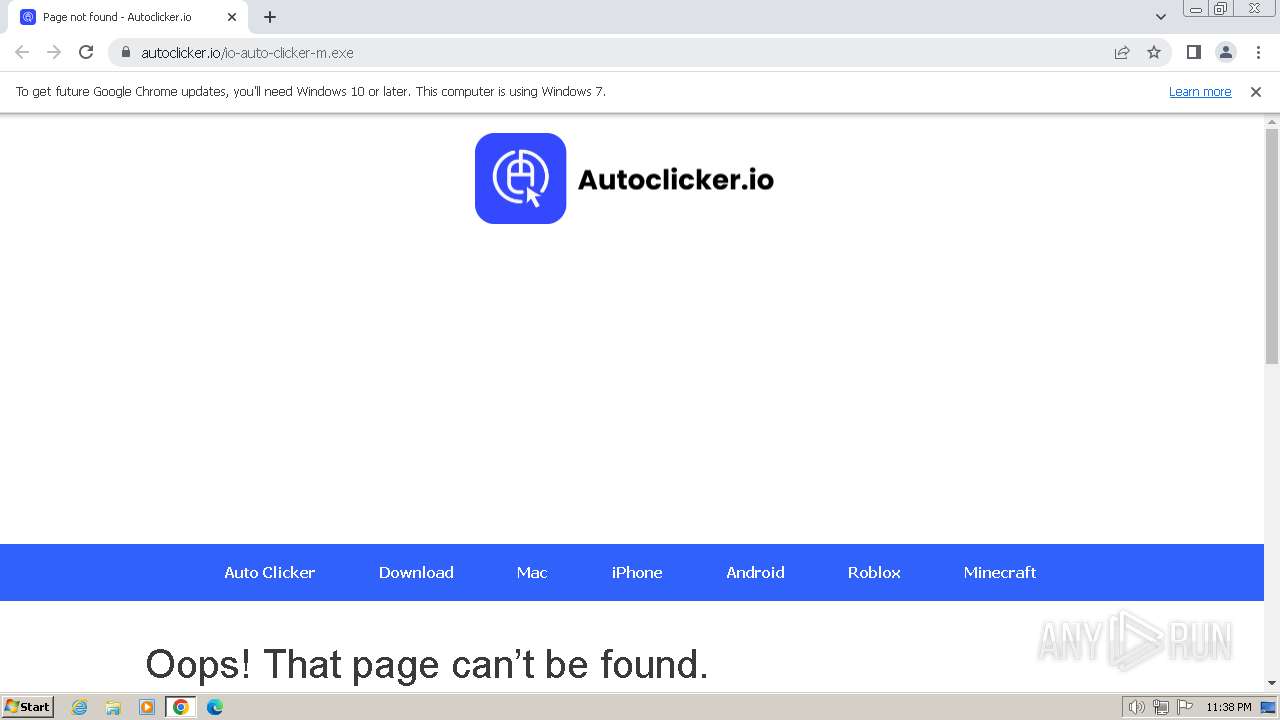
Task: Open the Chrome profile avatar
Action: click(x=1225, y=52)
